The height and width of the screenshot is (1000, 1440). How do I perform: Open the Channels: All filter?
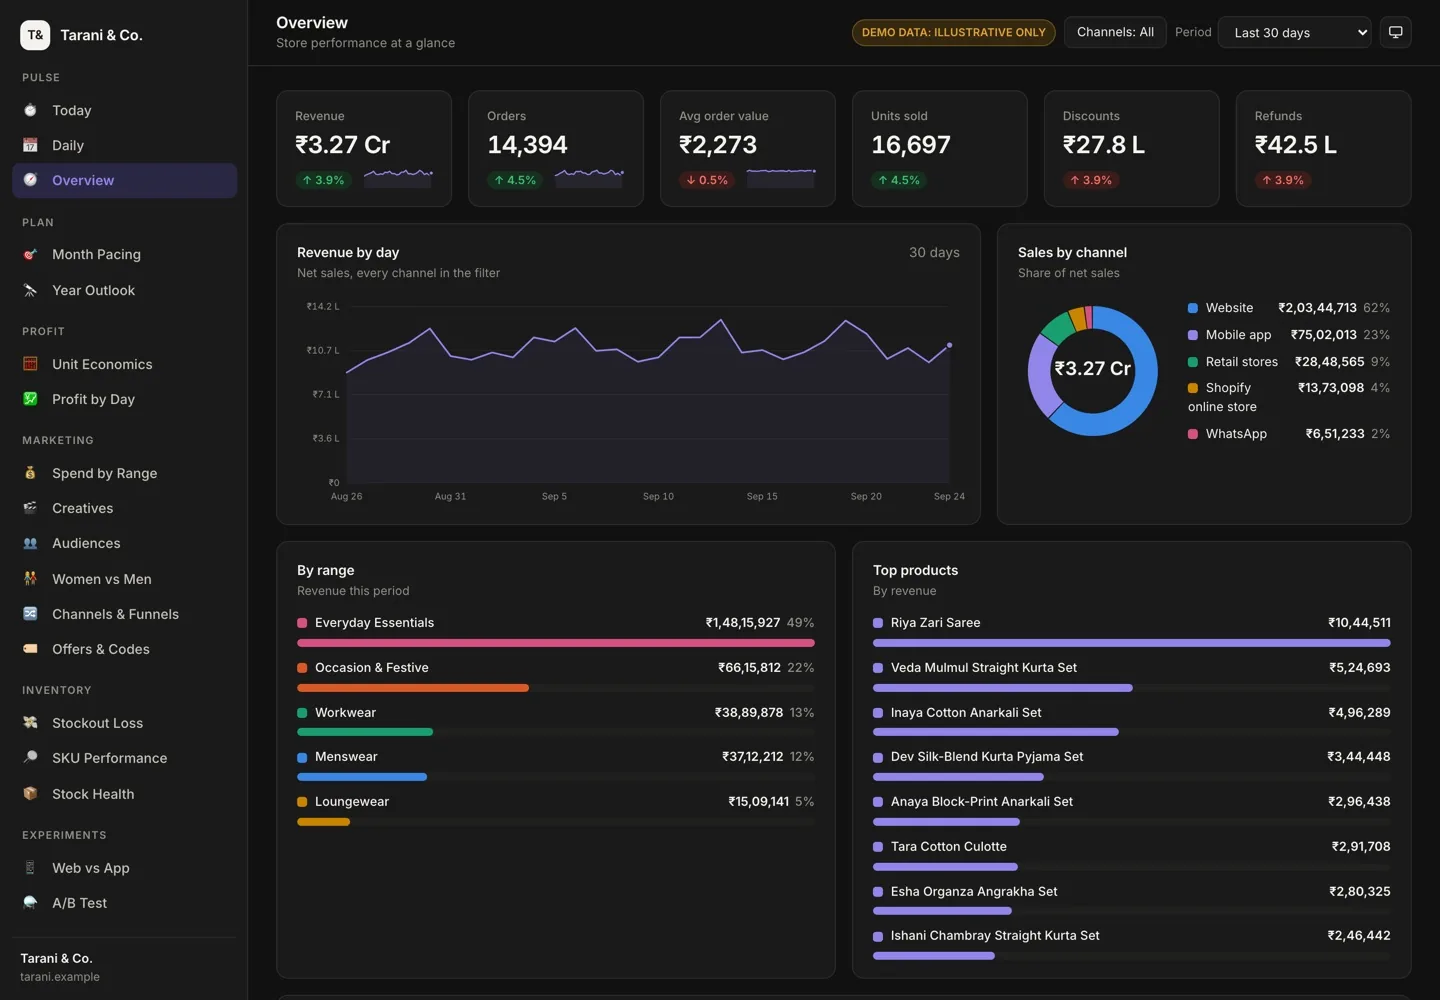[1115, 32]
